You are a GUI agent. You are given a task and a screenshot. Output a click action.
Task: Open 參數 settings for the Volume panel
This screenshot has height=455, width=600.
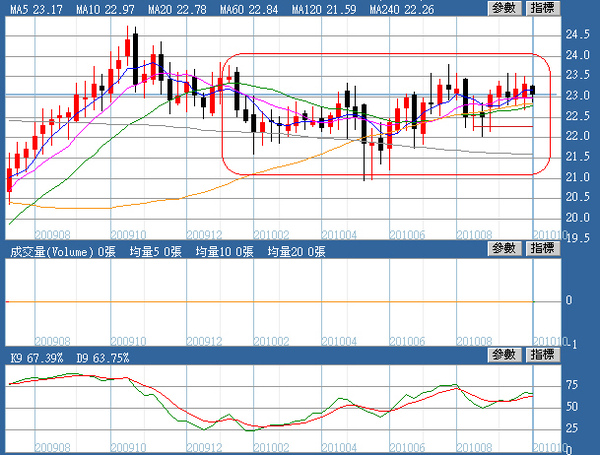[504, 248]
